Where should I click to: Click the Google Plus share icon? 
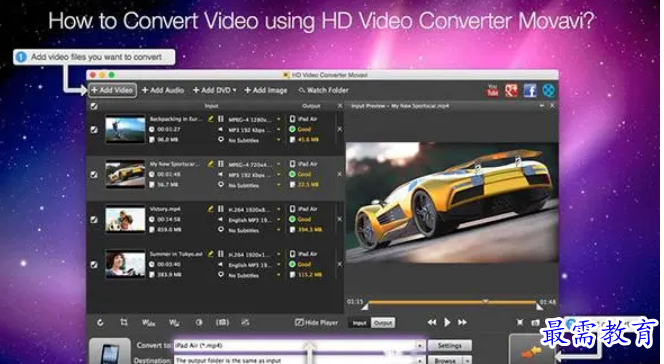click(x=511, y=90)
